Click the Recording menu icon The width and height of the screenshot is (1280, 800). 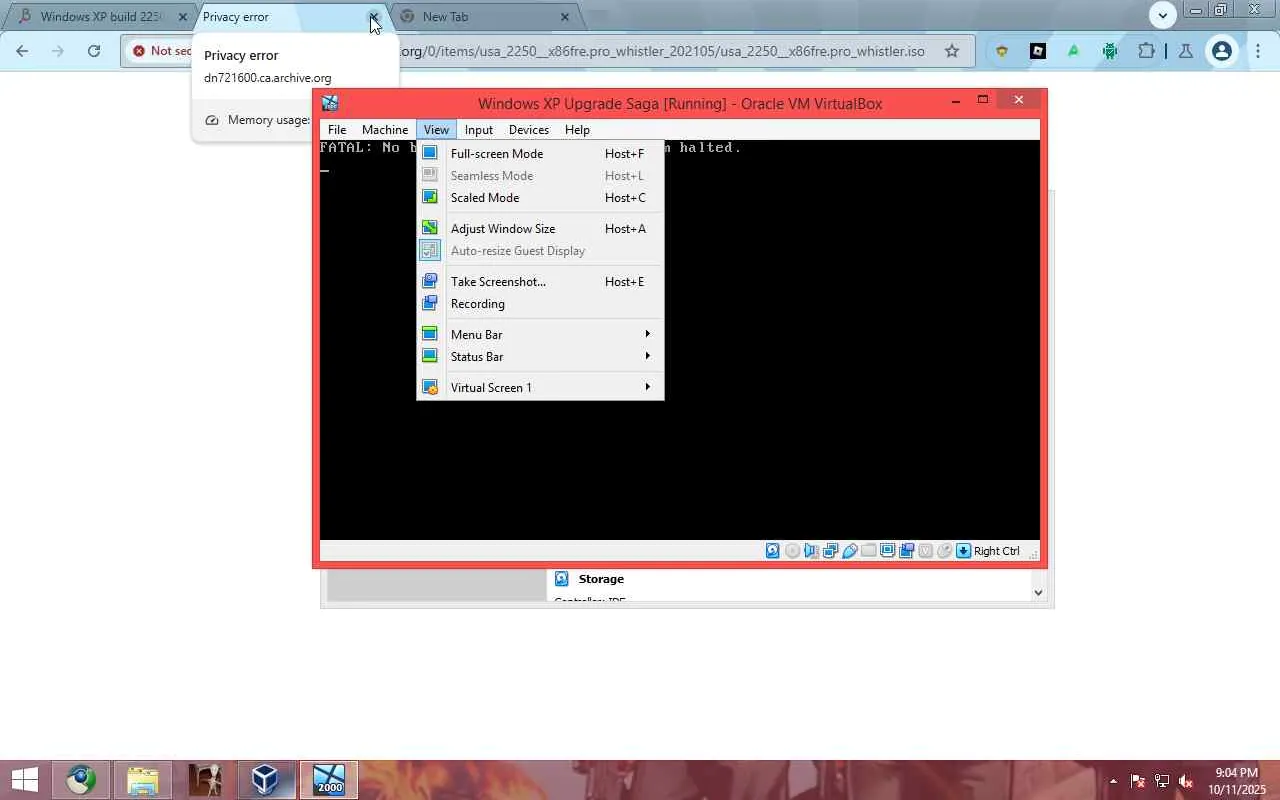430,303
